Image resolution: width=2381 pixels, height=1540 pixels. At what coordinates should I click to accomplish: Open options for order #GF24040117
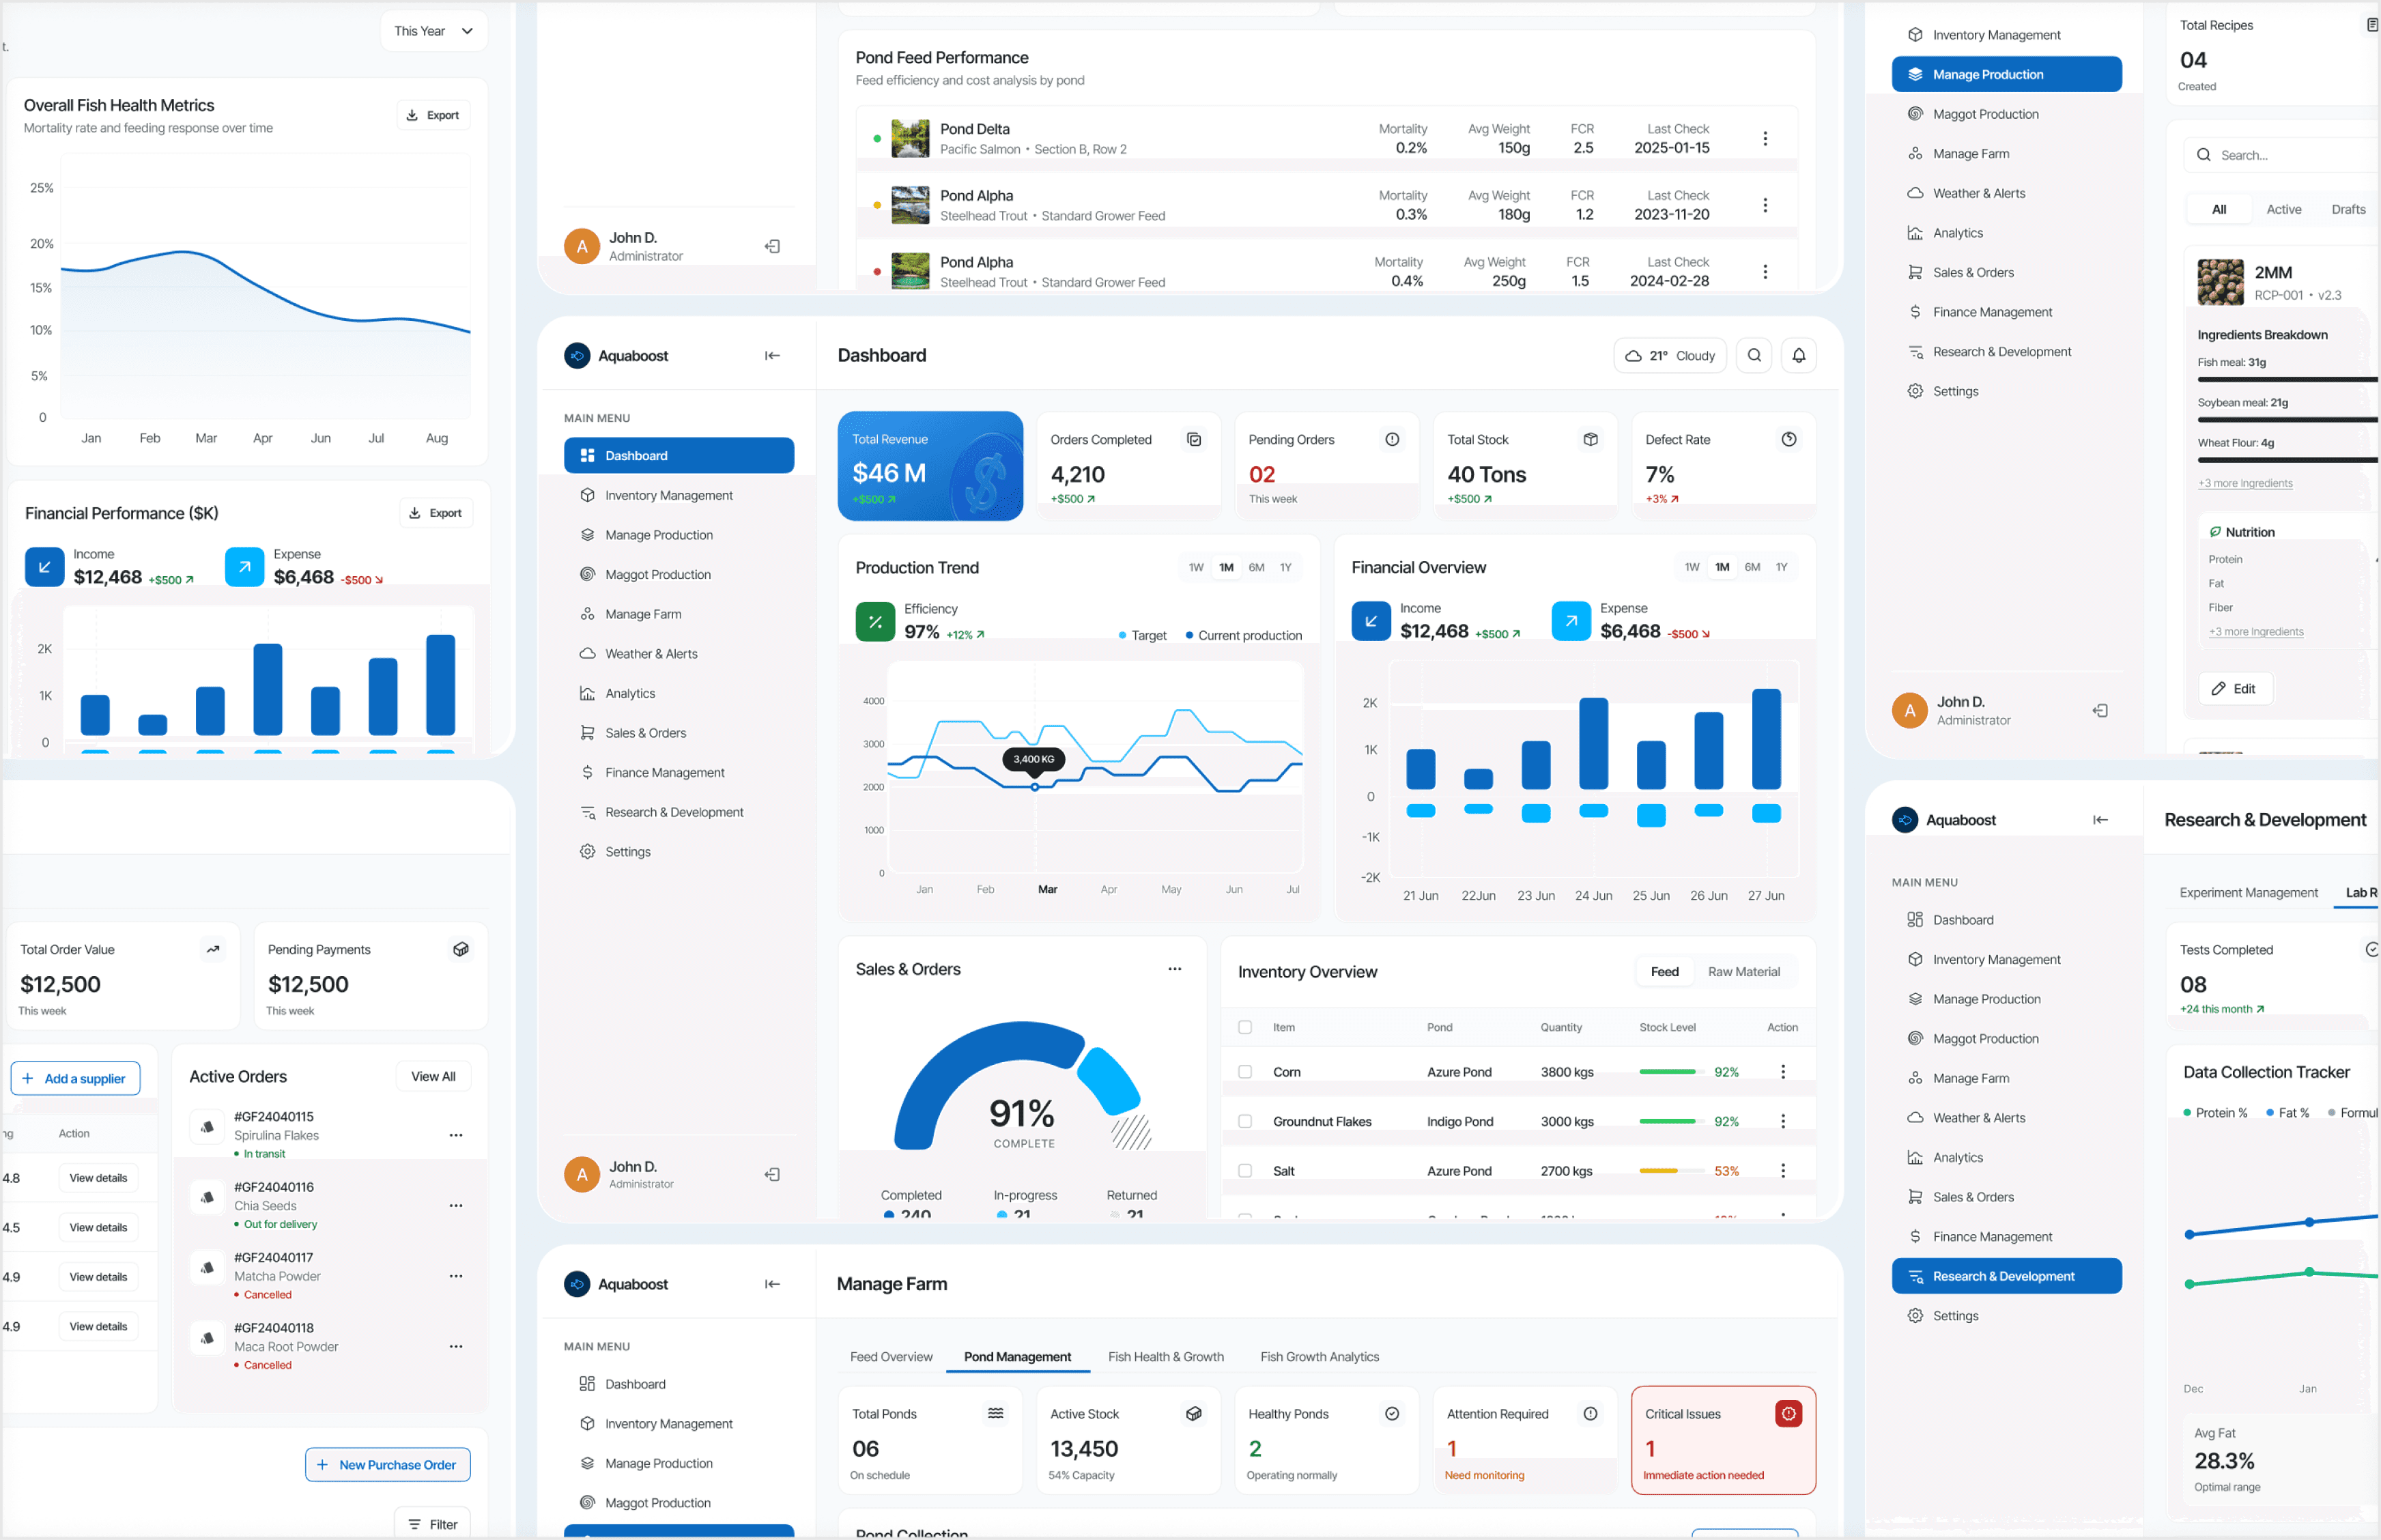[x=456, y=1276]
